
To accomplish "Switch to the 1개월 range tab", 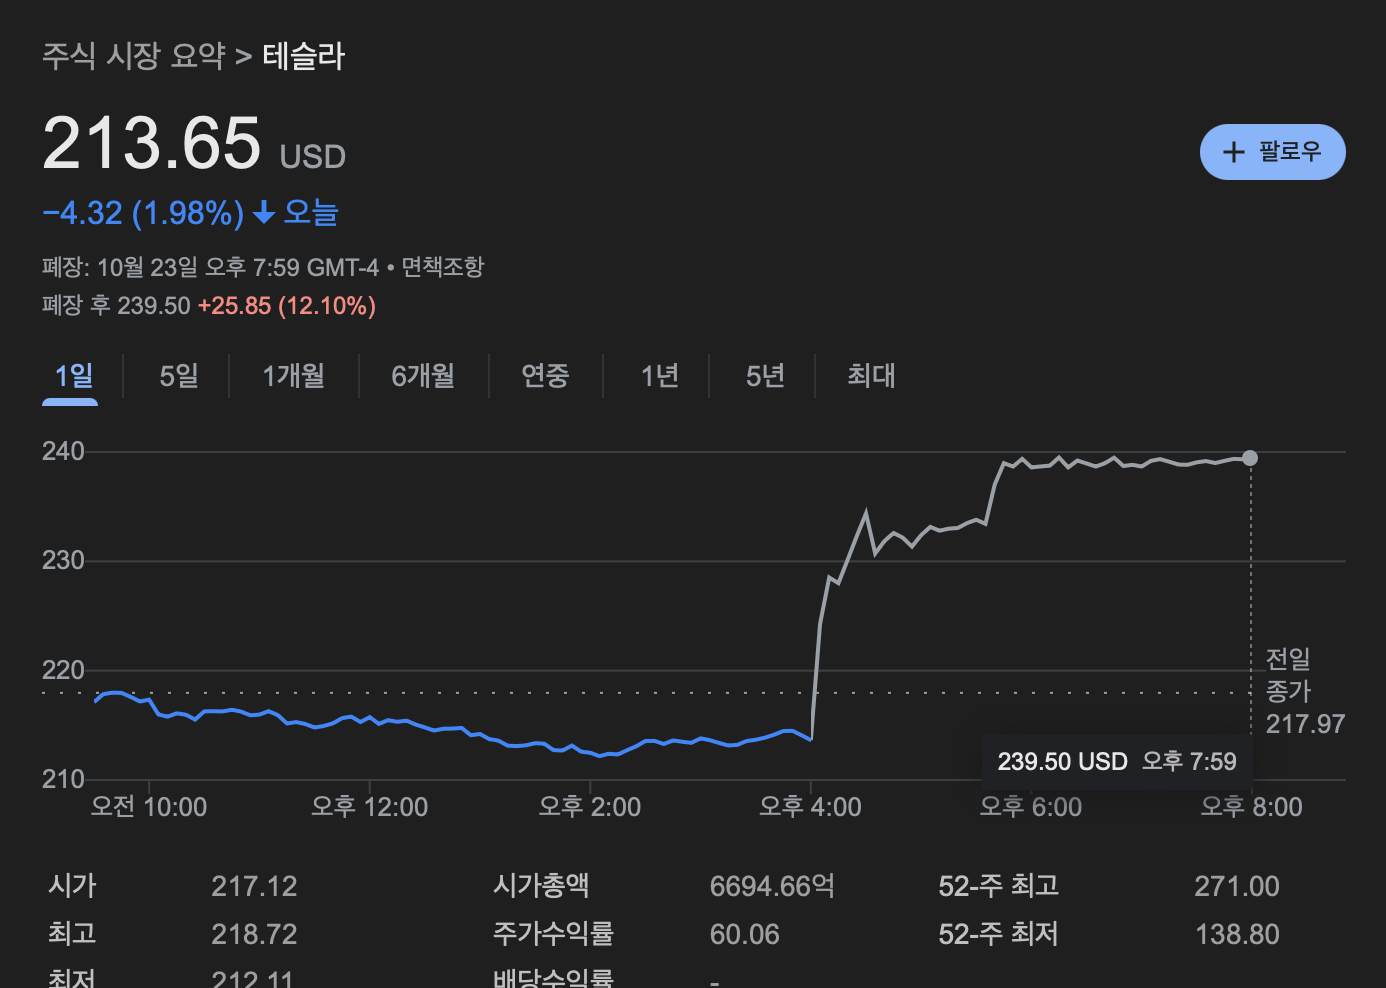I will (x=293, y=376).
